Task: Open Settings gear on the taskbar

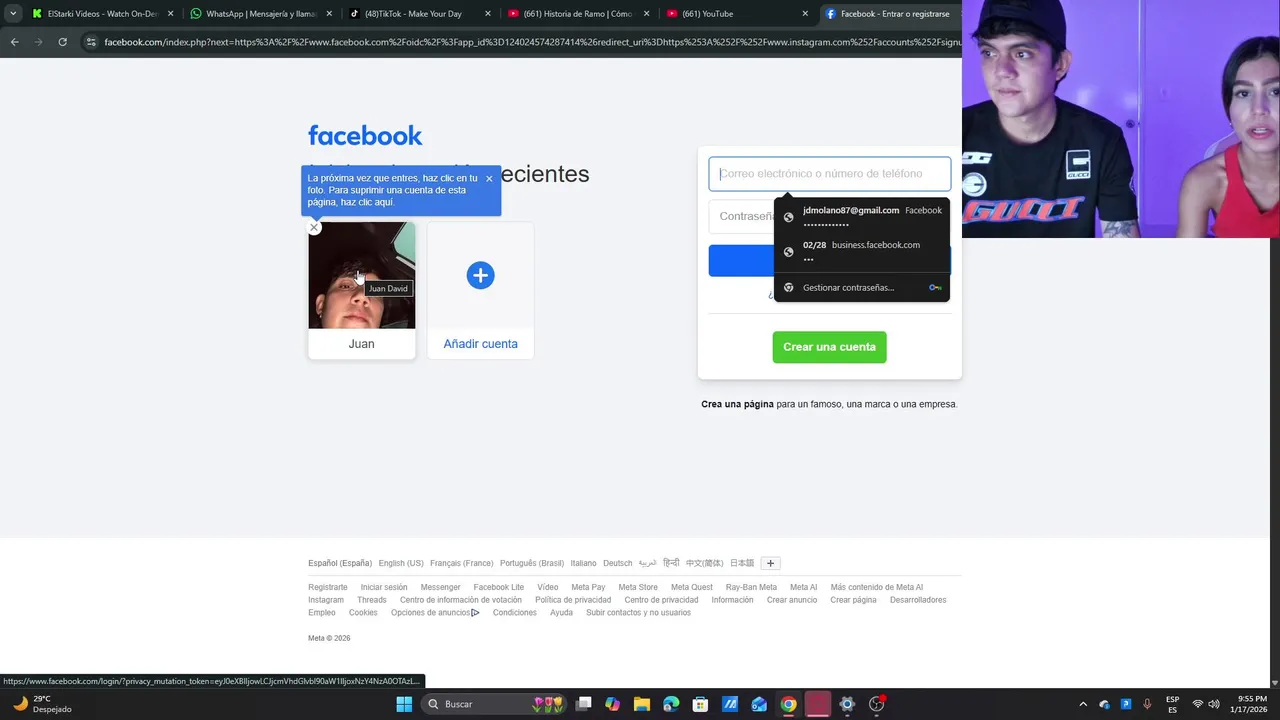Action: 847,704
